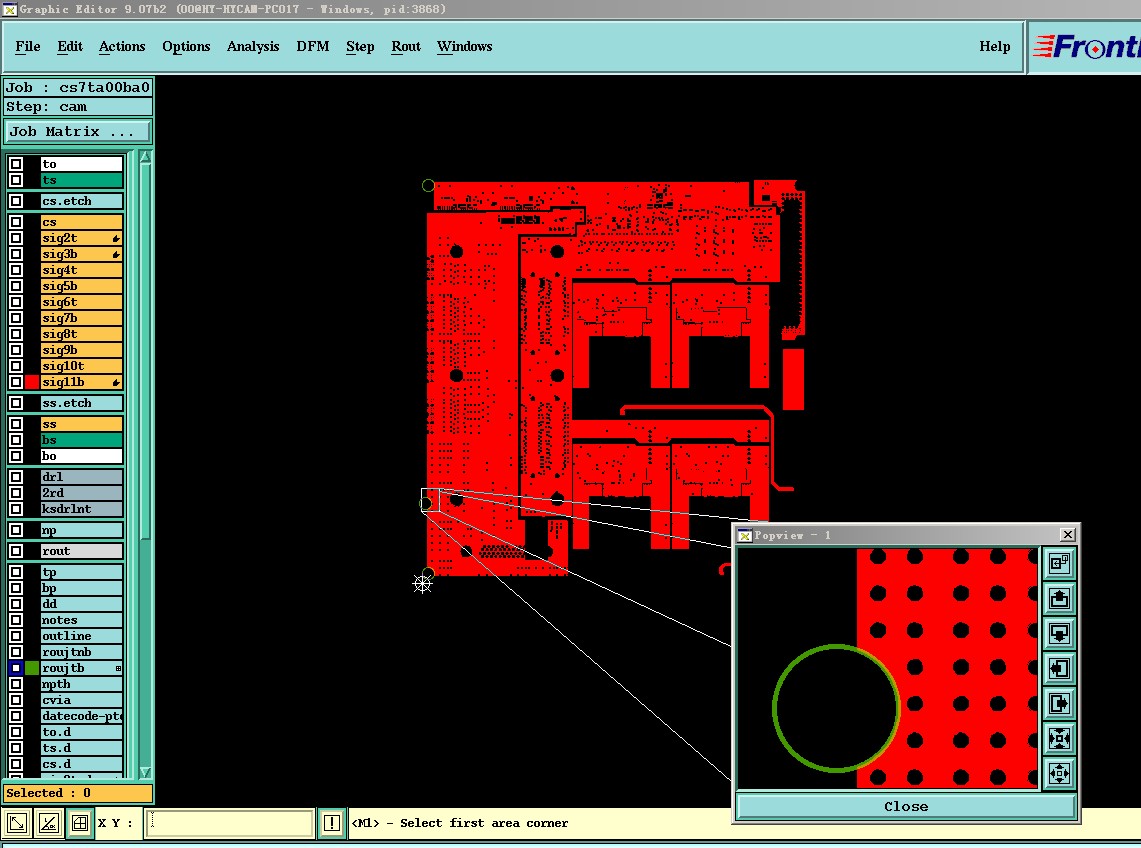Click the angle/snap icon in the bottom bar
Image resolution: width=1141 pixels, height=848 pixels.
click(x=48, y=823)
